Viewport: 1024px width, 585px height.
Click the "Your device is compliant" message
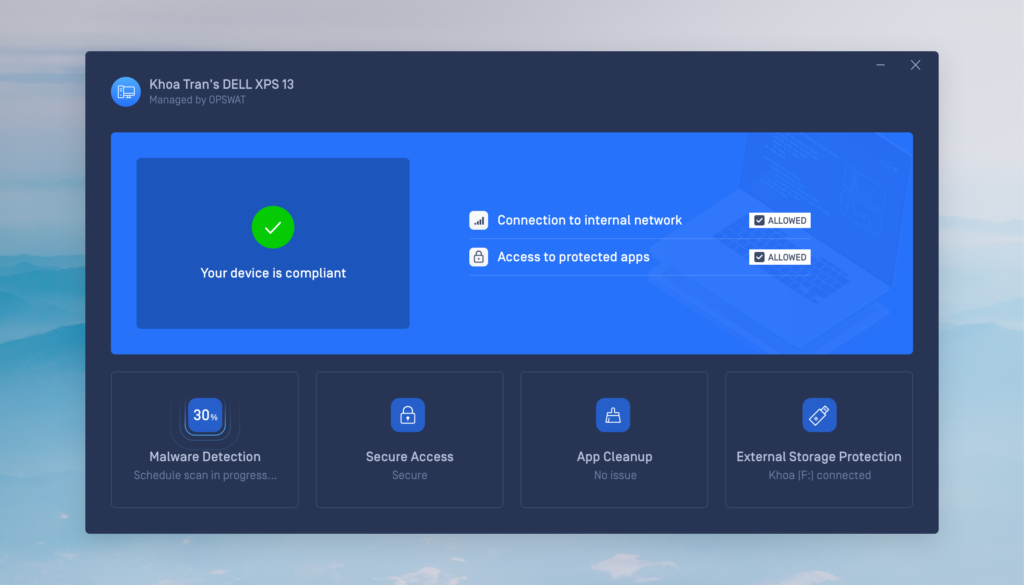pyautogui.click(x=273, y=273)
